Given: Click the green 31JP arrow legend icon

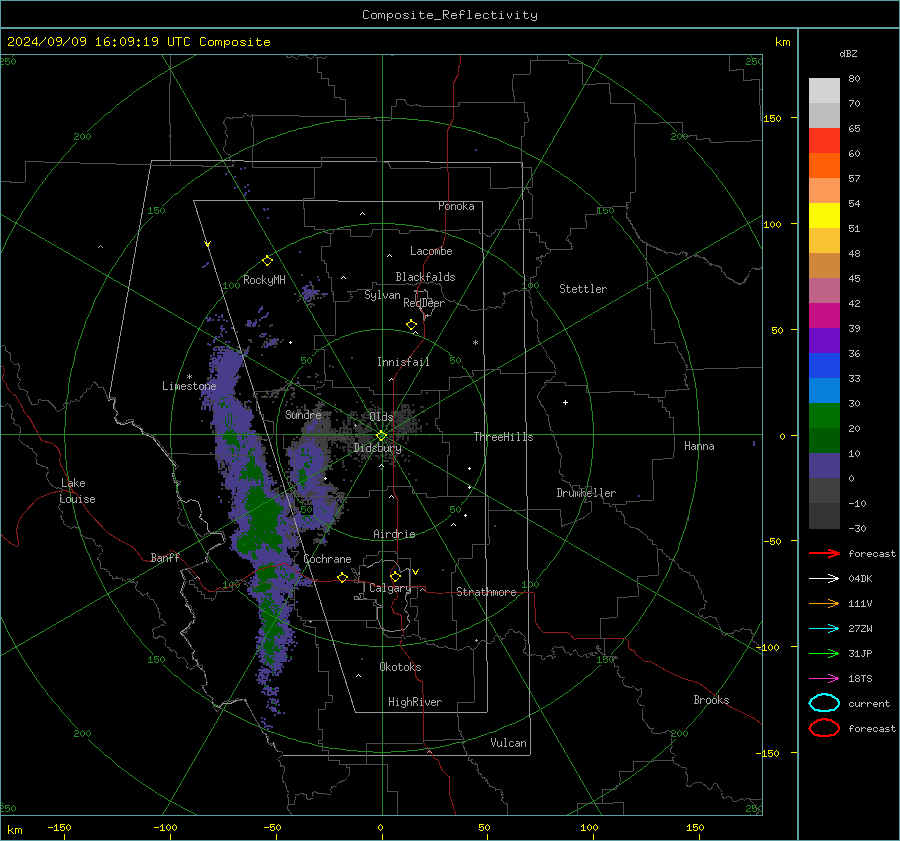Looking at the screenshot, I should [824, 653].
